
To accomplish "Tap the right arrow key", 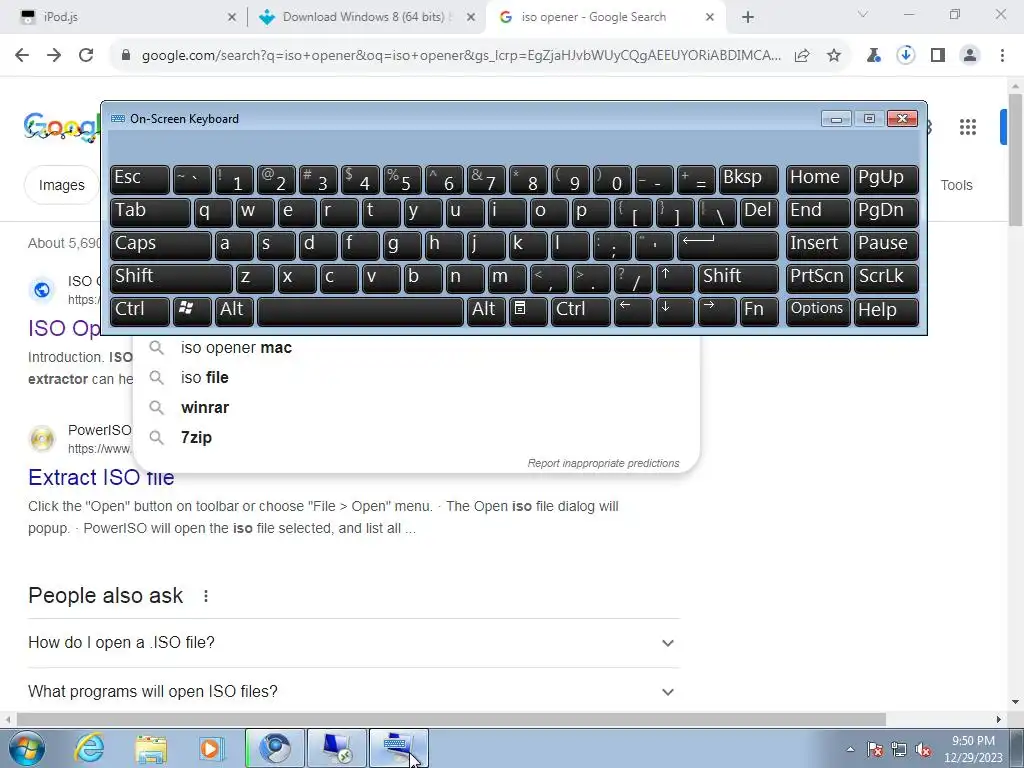I will point(717,311).
